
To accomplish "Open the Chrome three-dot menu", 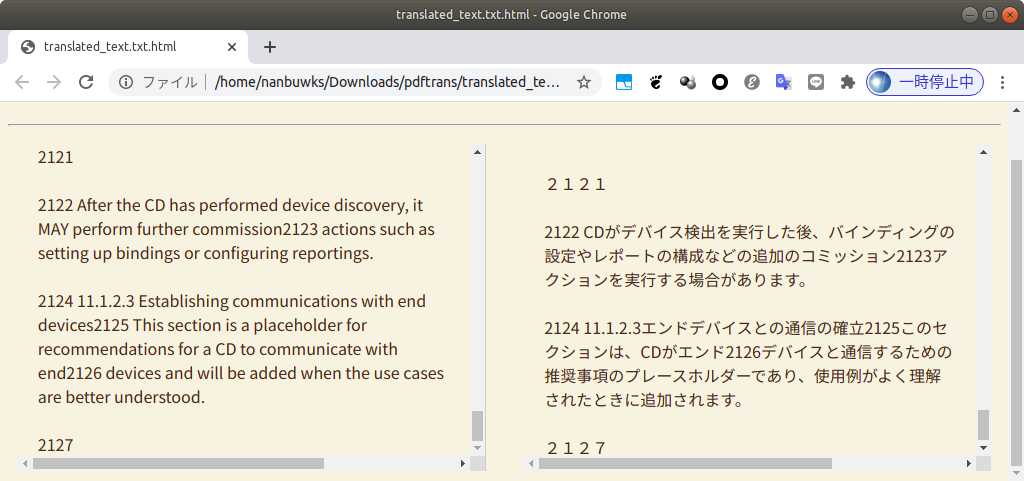I will point(1002,82).
